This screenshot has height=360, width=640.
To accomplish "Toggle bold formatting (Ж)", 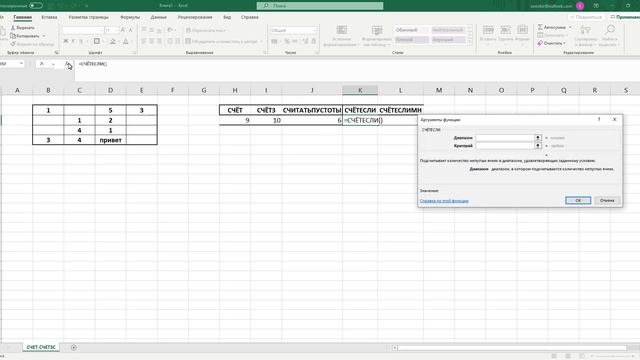I will pos(66,41).
